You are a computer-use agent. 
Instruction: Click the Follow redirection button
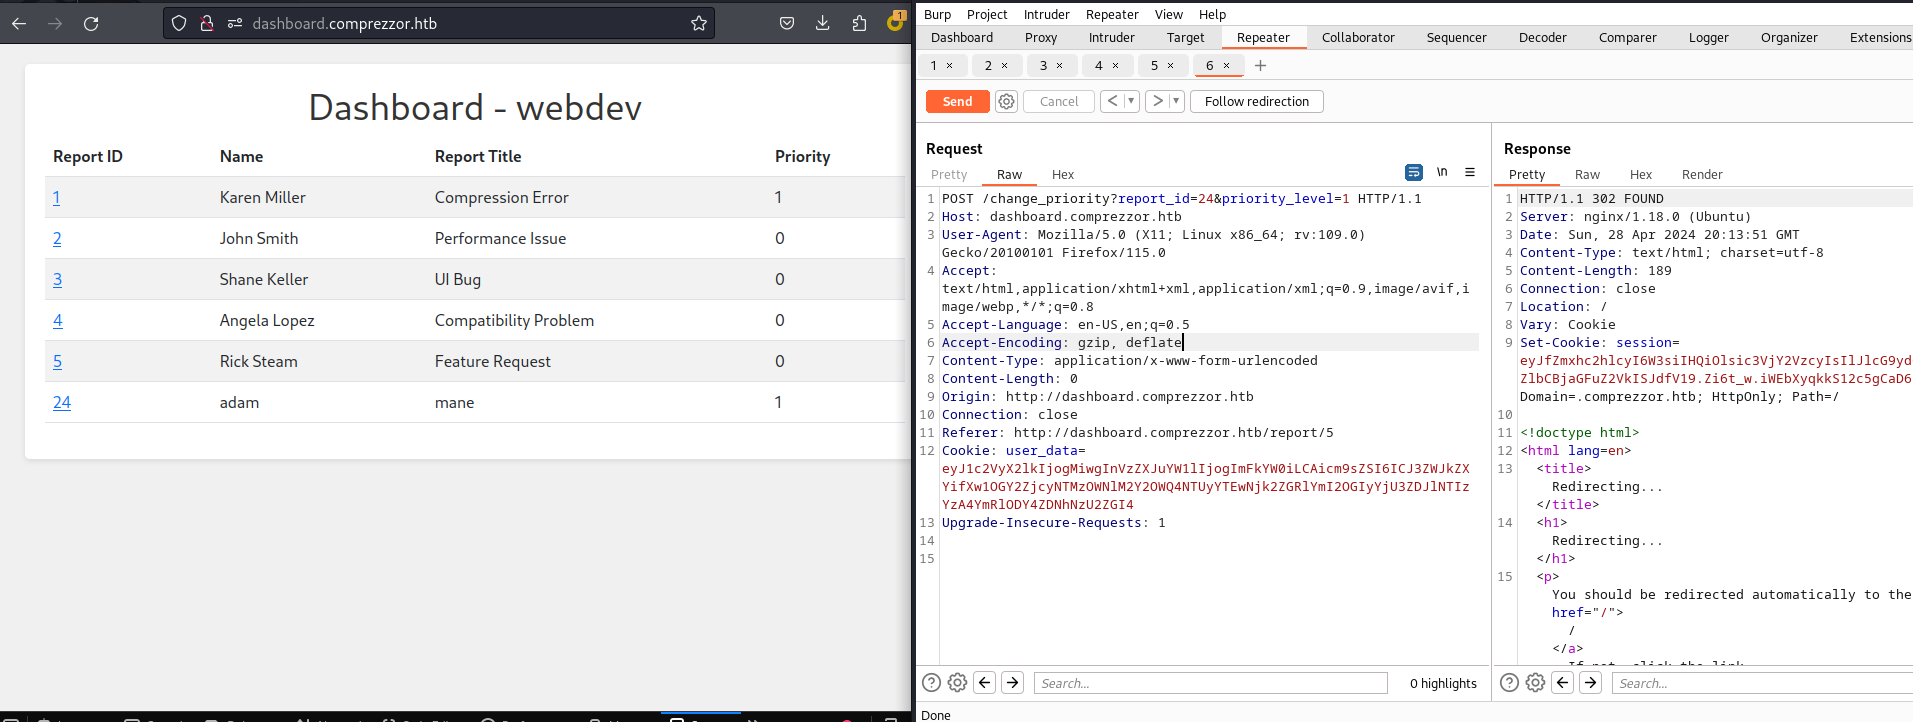pyautogui.click(x=1256, y=101)
